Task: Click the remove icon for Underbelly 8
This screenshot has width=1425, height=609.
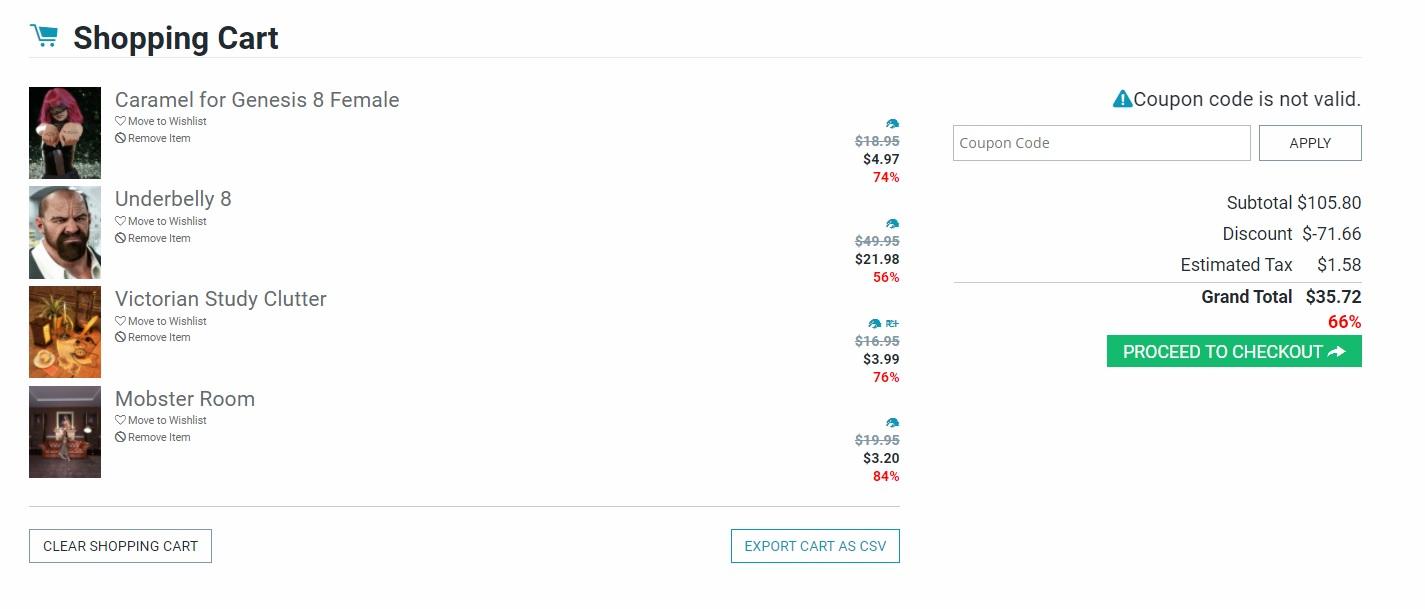Action: [120, 238]
